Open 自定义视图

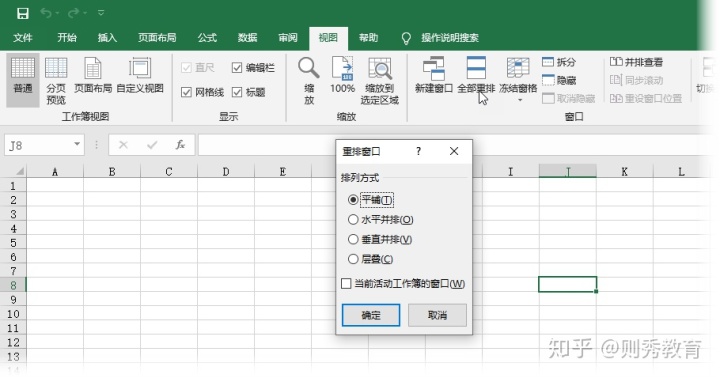coord(140,75)
